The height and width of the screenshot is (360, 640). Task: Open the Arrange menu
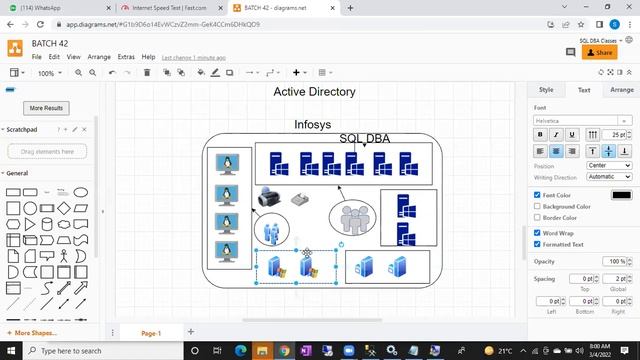99,57
